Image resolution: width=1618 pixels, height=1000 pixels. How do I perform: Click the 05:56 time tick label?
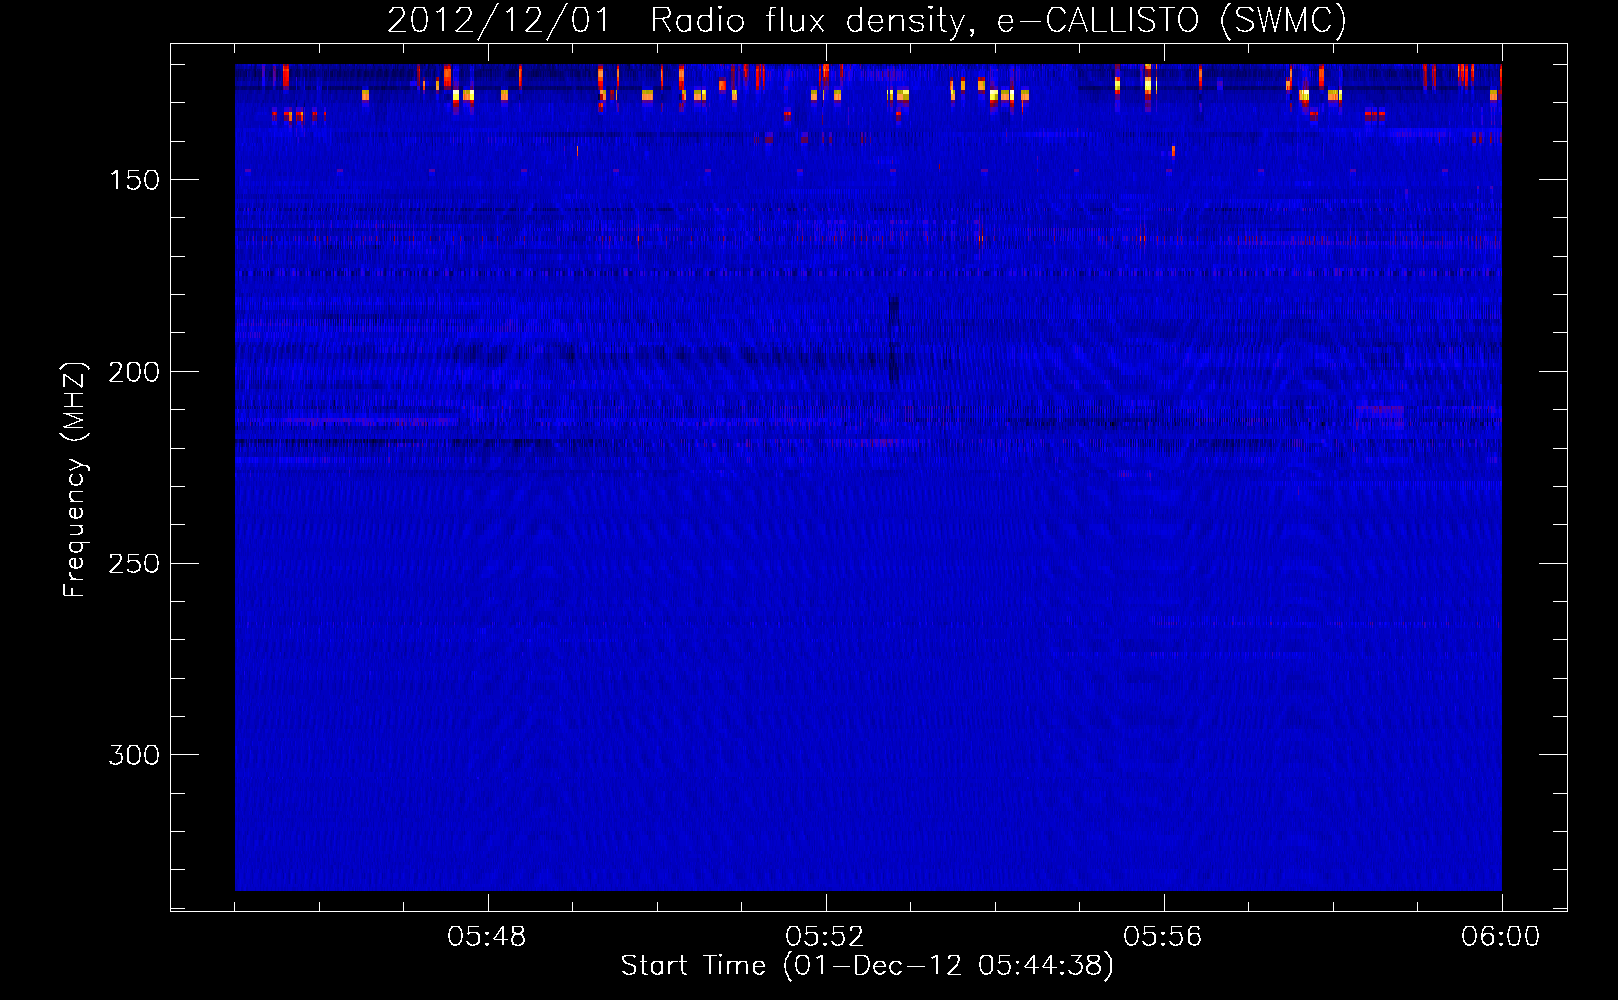tap(1163, 937)
